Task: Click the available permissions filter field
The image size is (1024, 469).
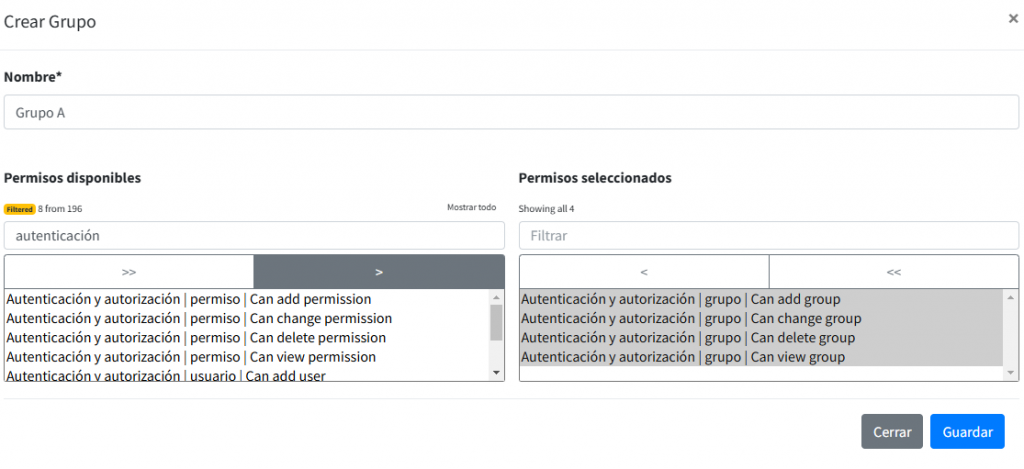Action: [x=254, y=236]
